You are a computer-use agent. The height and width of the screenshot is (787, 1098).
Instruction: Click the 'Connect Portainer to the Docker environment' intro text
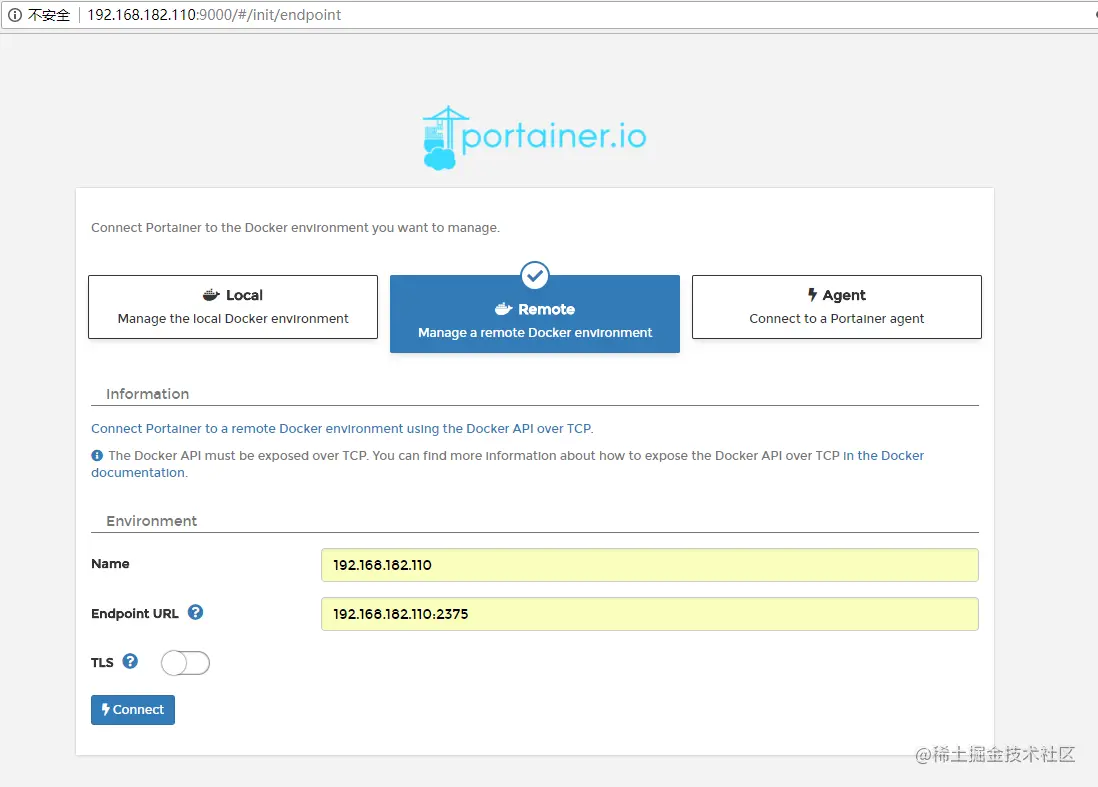pos(296,228)
